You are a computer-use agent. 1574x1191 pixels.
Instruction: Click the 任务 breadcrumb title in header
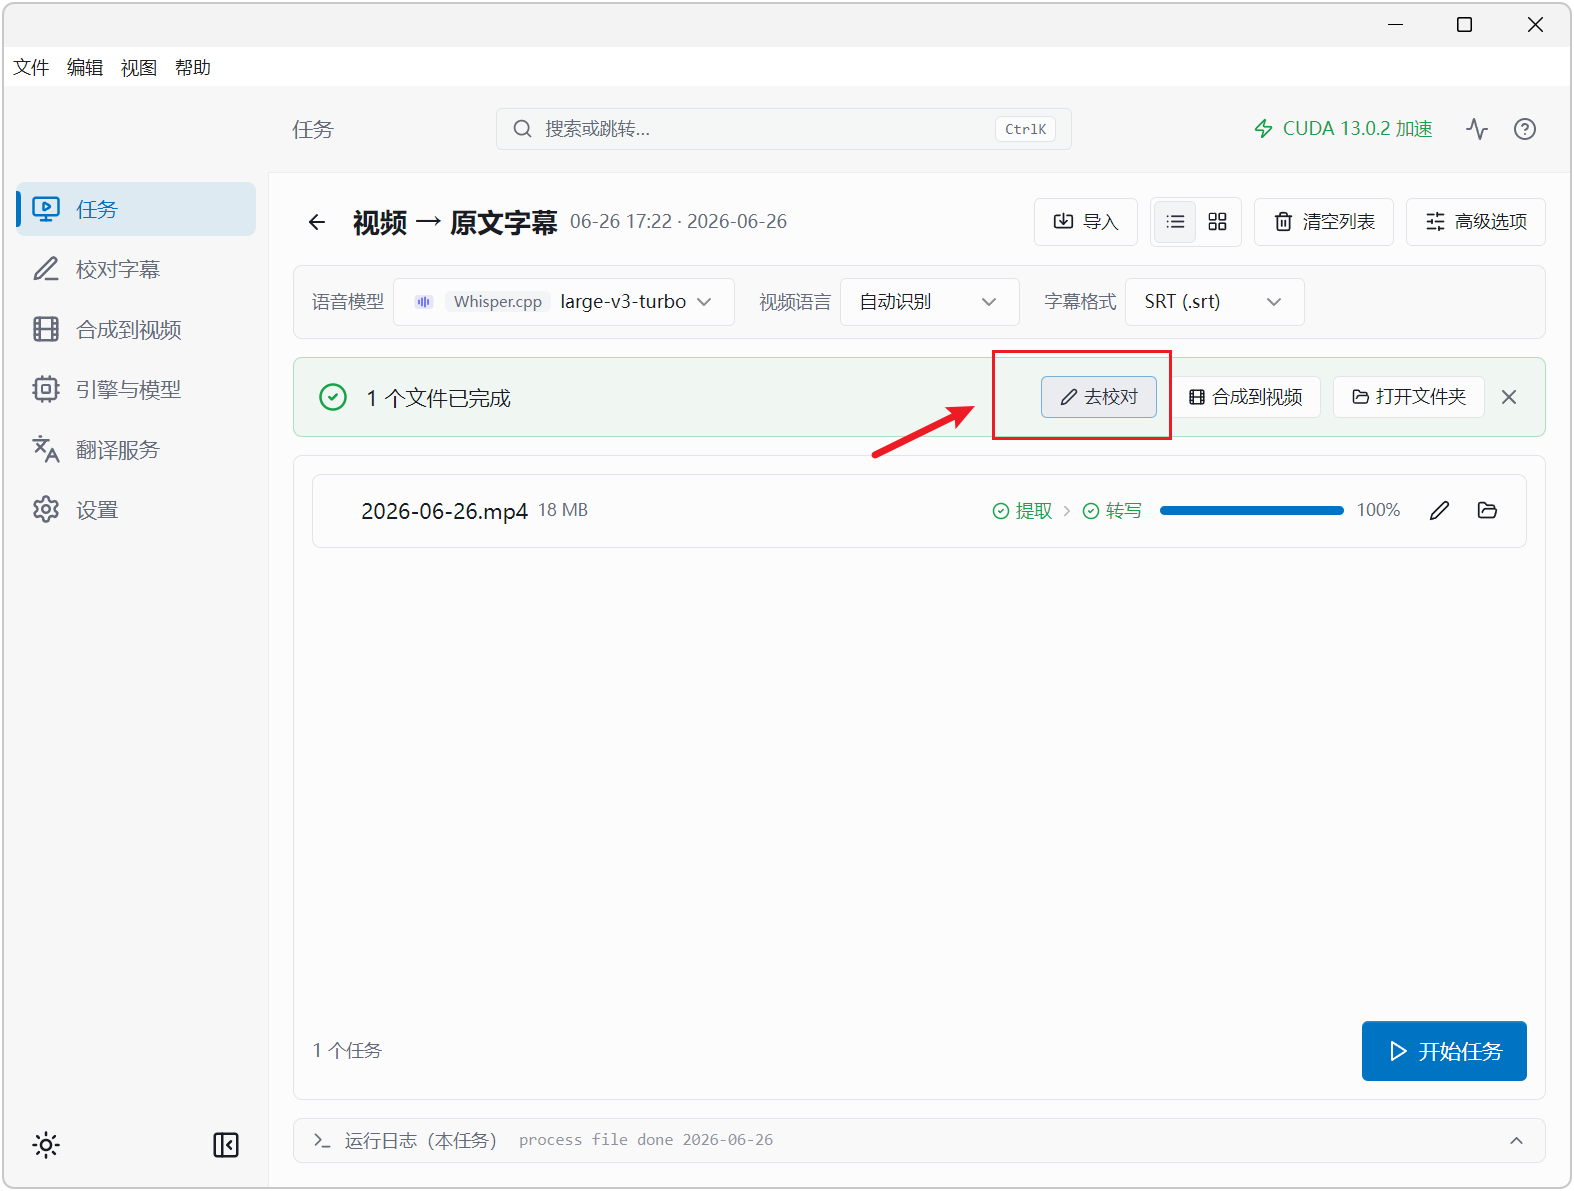pyautogui.click(x=313, y=129)
